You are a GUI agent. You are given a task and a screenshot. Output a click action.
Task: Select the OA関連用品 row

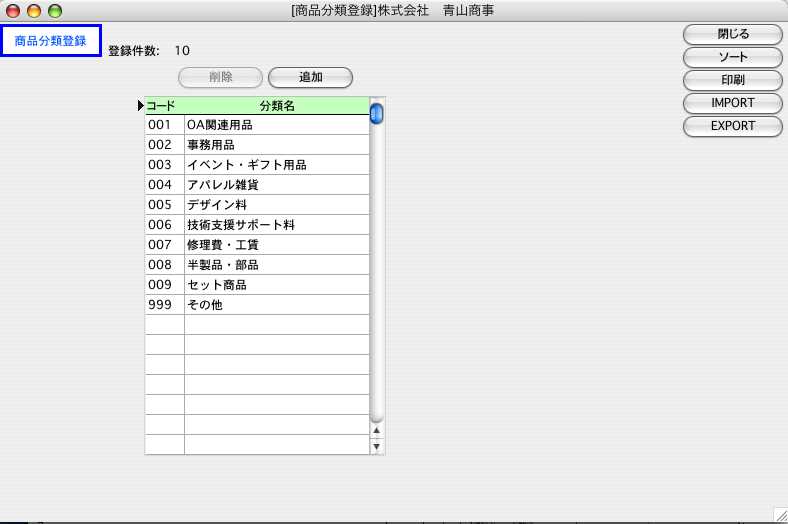pos(276,125)
